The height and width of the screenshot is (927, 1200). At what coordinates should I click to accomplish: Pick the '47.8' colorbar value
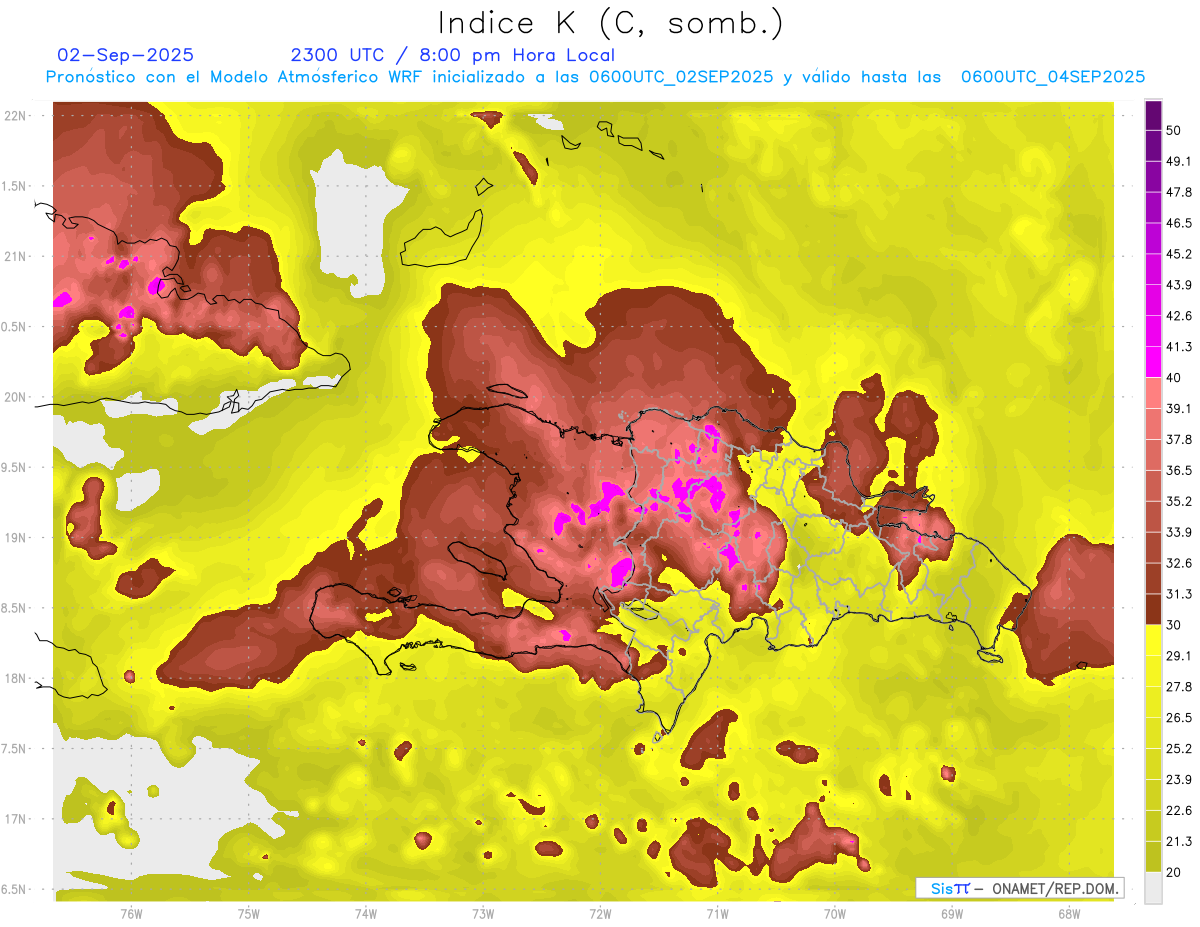pyautogui.click(x=1179, y=192)
